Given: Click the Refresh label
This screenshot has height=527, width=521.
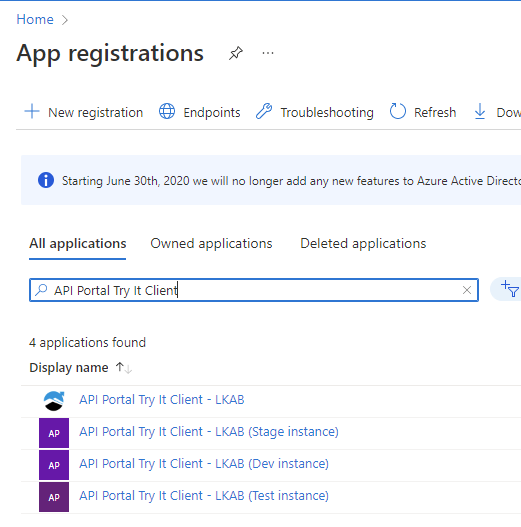Looking at the screenshot, I should [435, 113].
